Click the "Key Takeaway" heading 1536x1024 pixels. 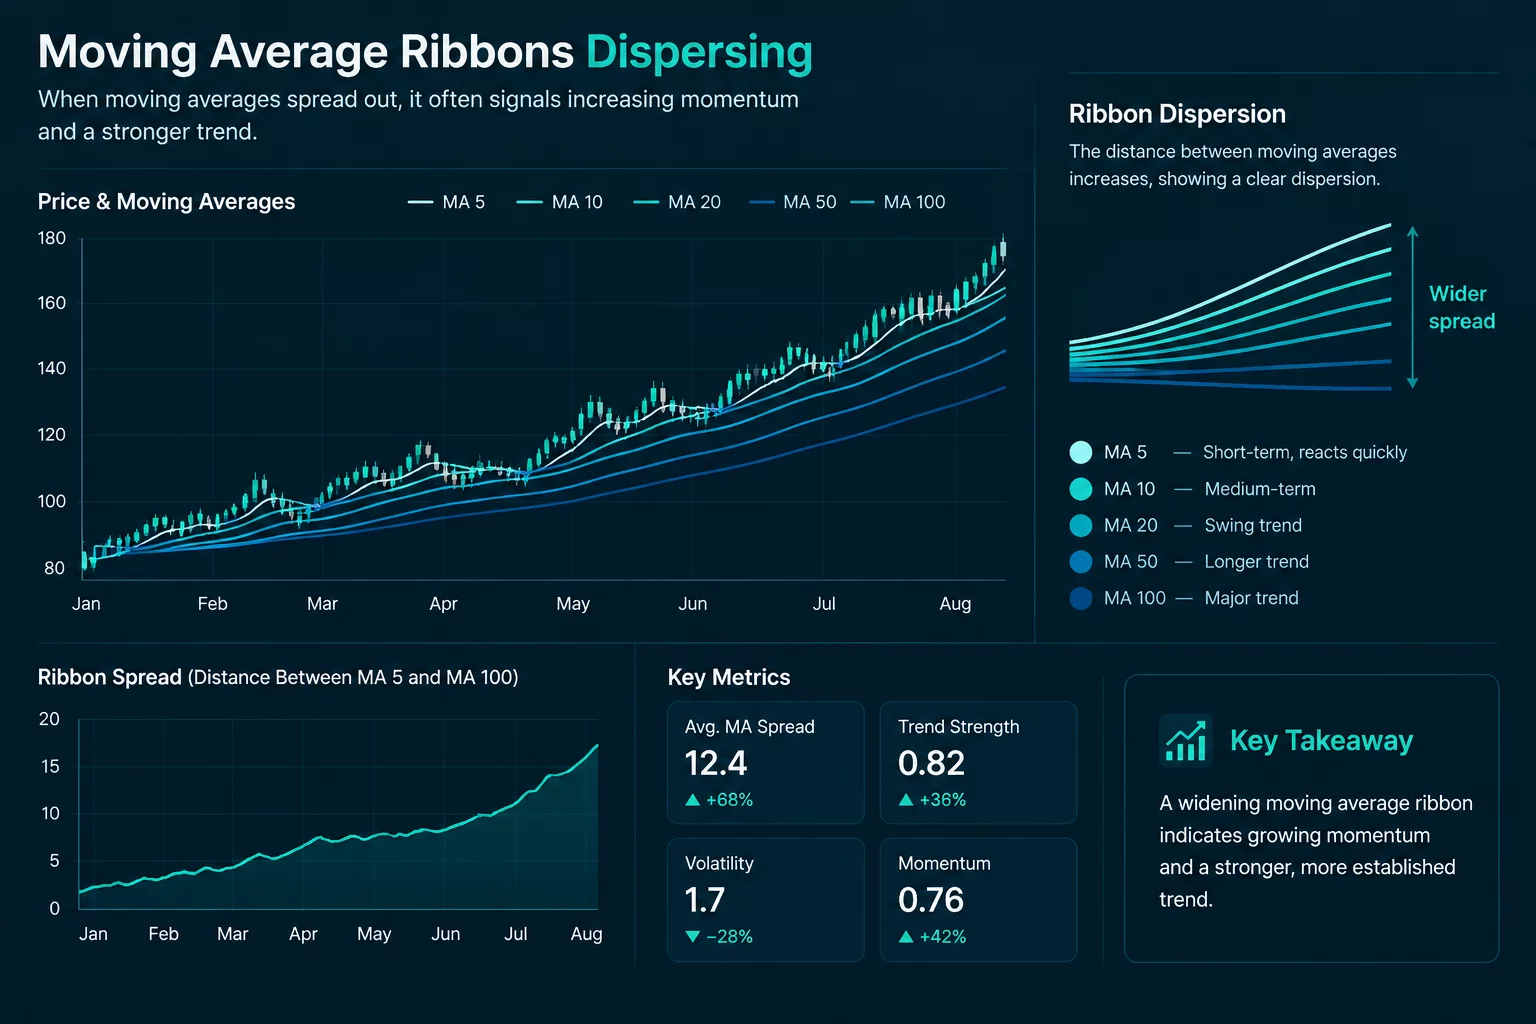pos(1321,741)
